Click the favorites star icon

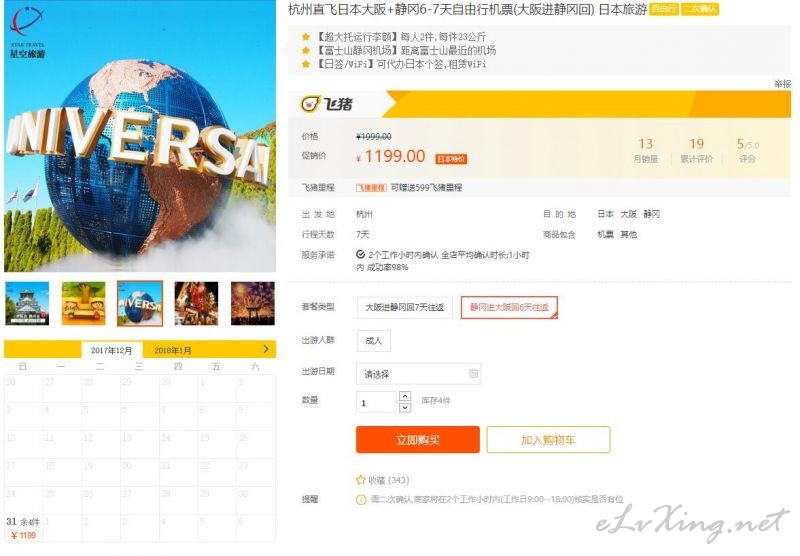tap(361, 480)
